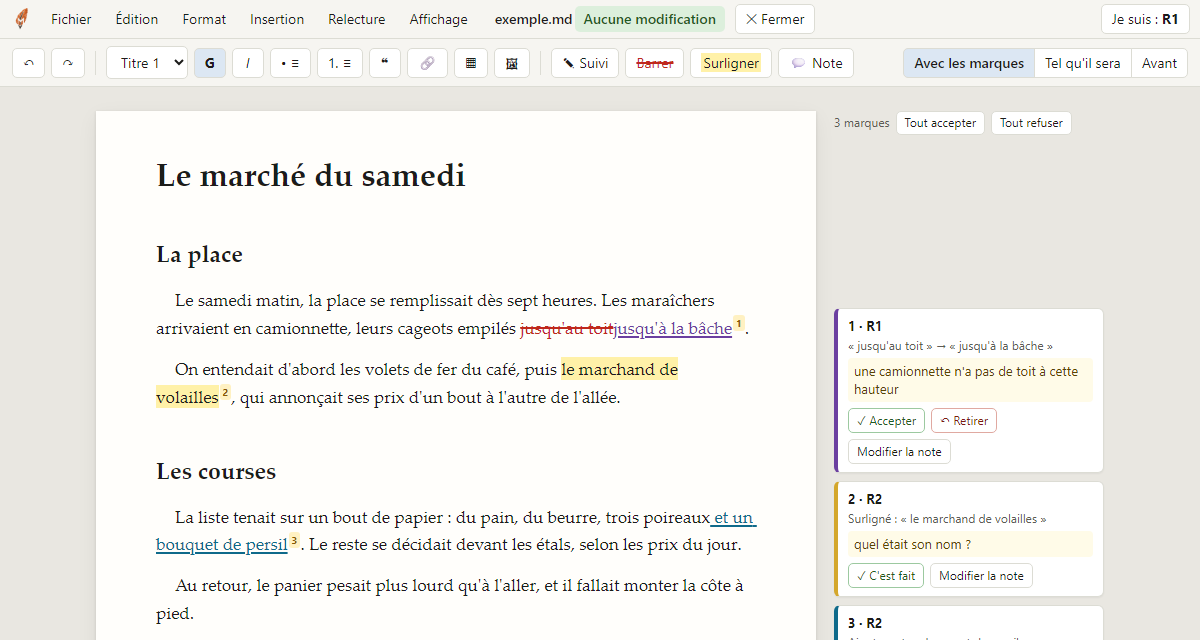Click the heading 'La place'
Image resolution: width=1200 pixels, height=640 pixels.
[199, 255]
